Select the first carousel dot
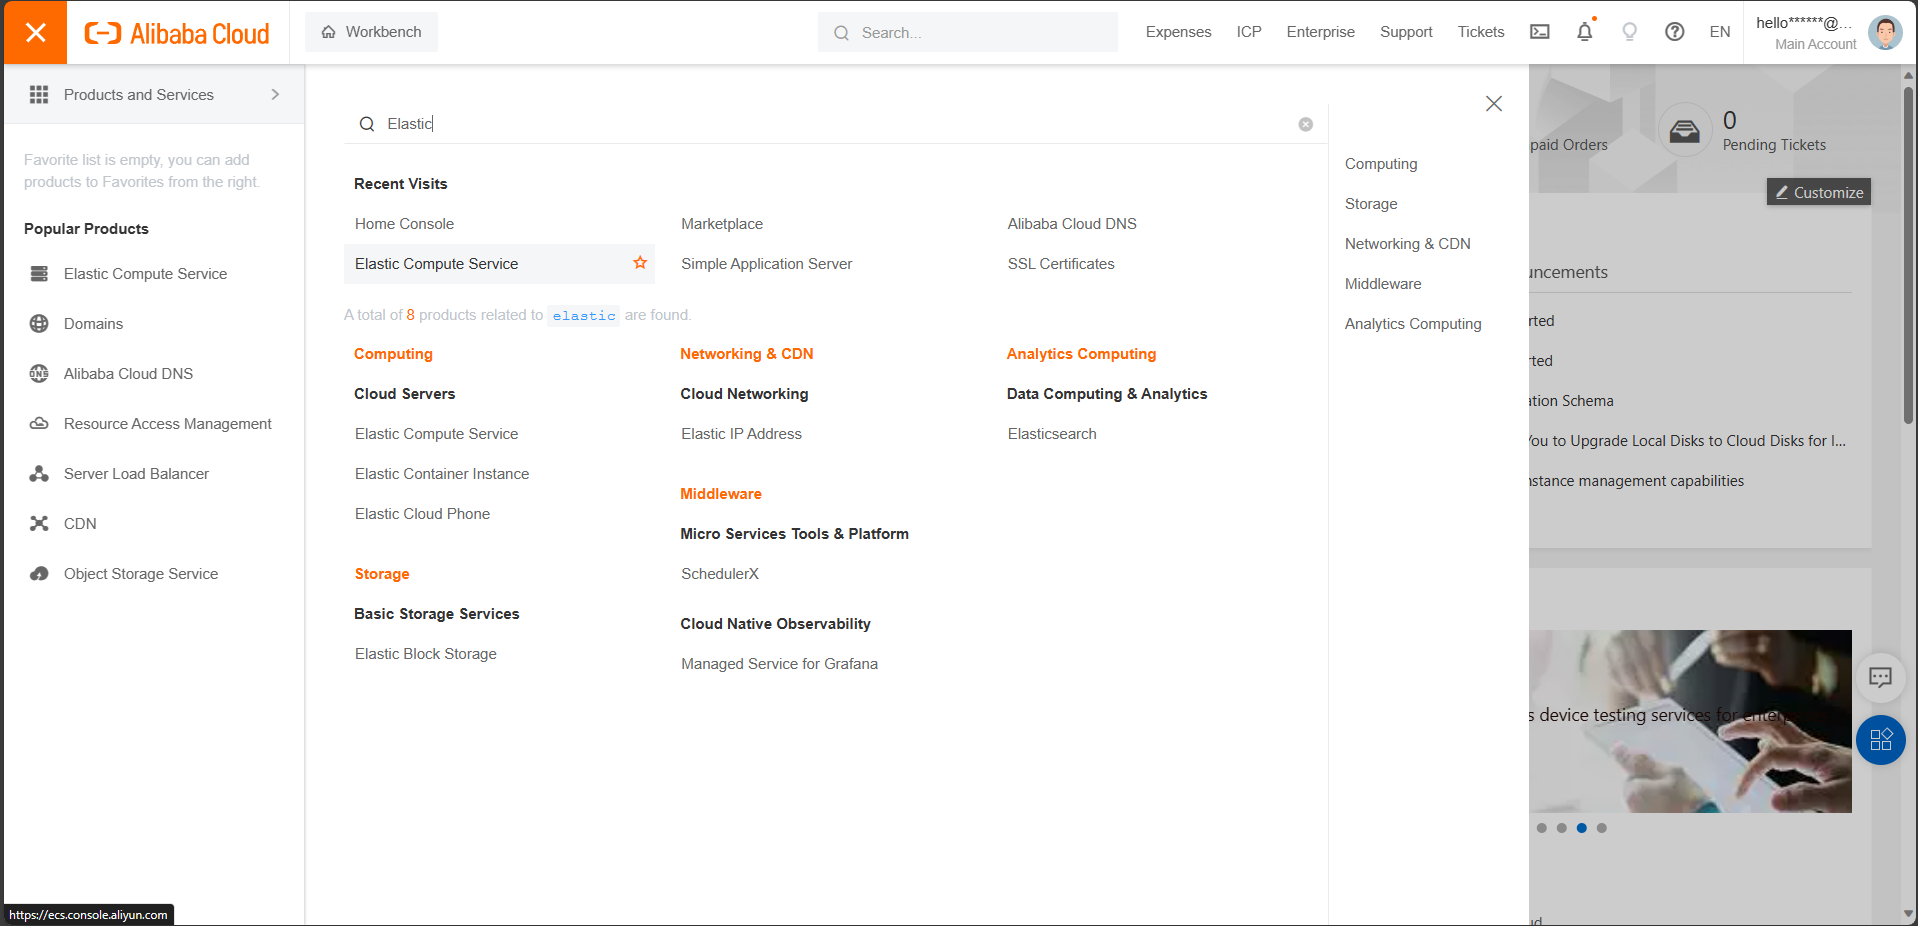1918x926 pixels. point(1541,828)
